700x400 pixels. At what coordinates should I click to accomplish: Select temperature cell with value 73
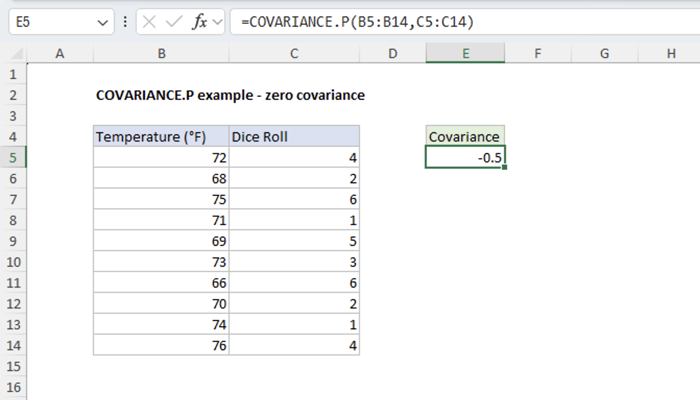[x=161, y=262]
